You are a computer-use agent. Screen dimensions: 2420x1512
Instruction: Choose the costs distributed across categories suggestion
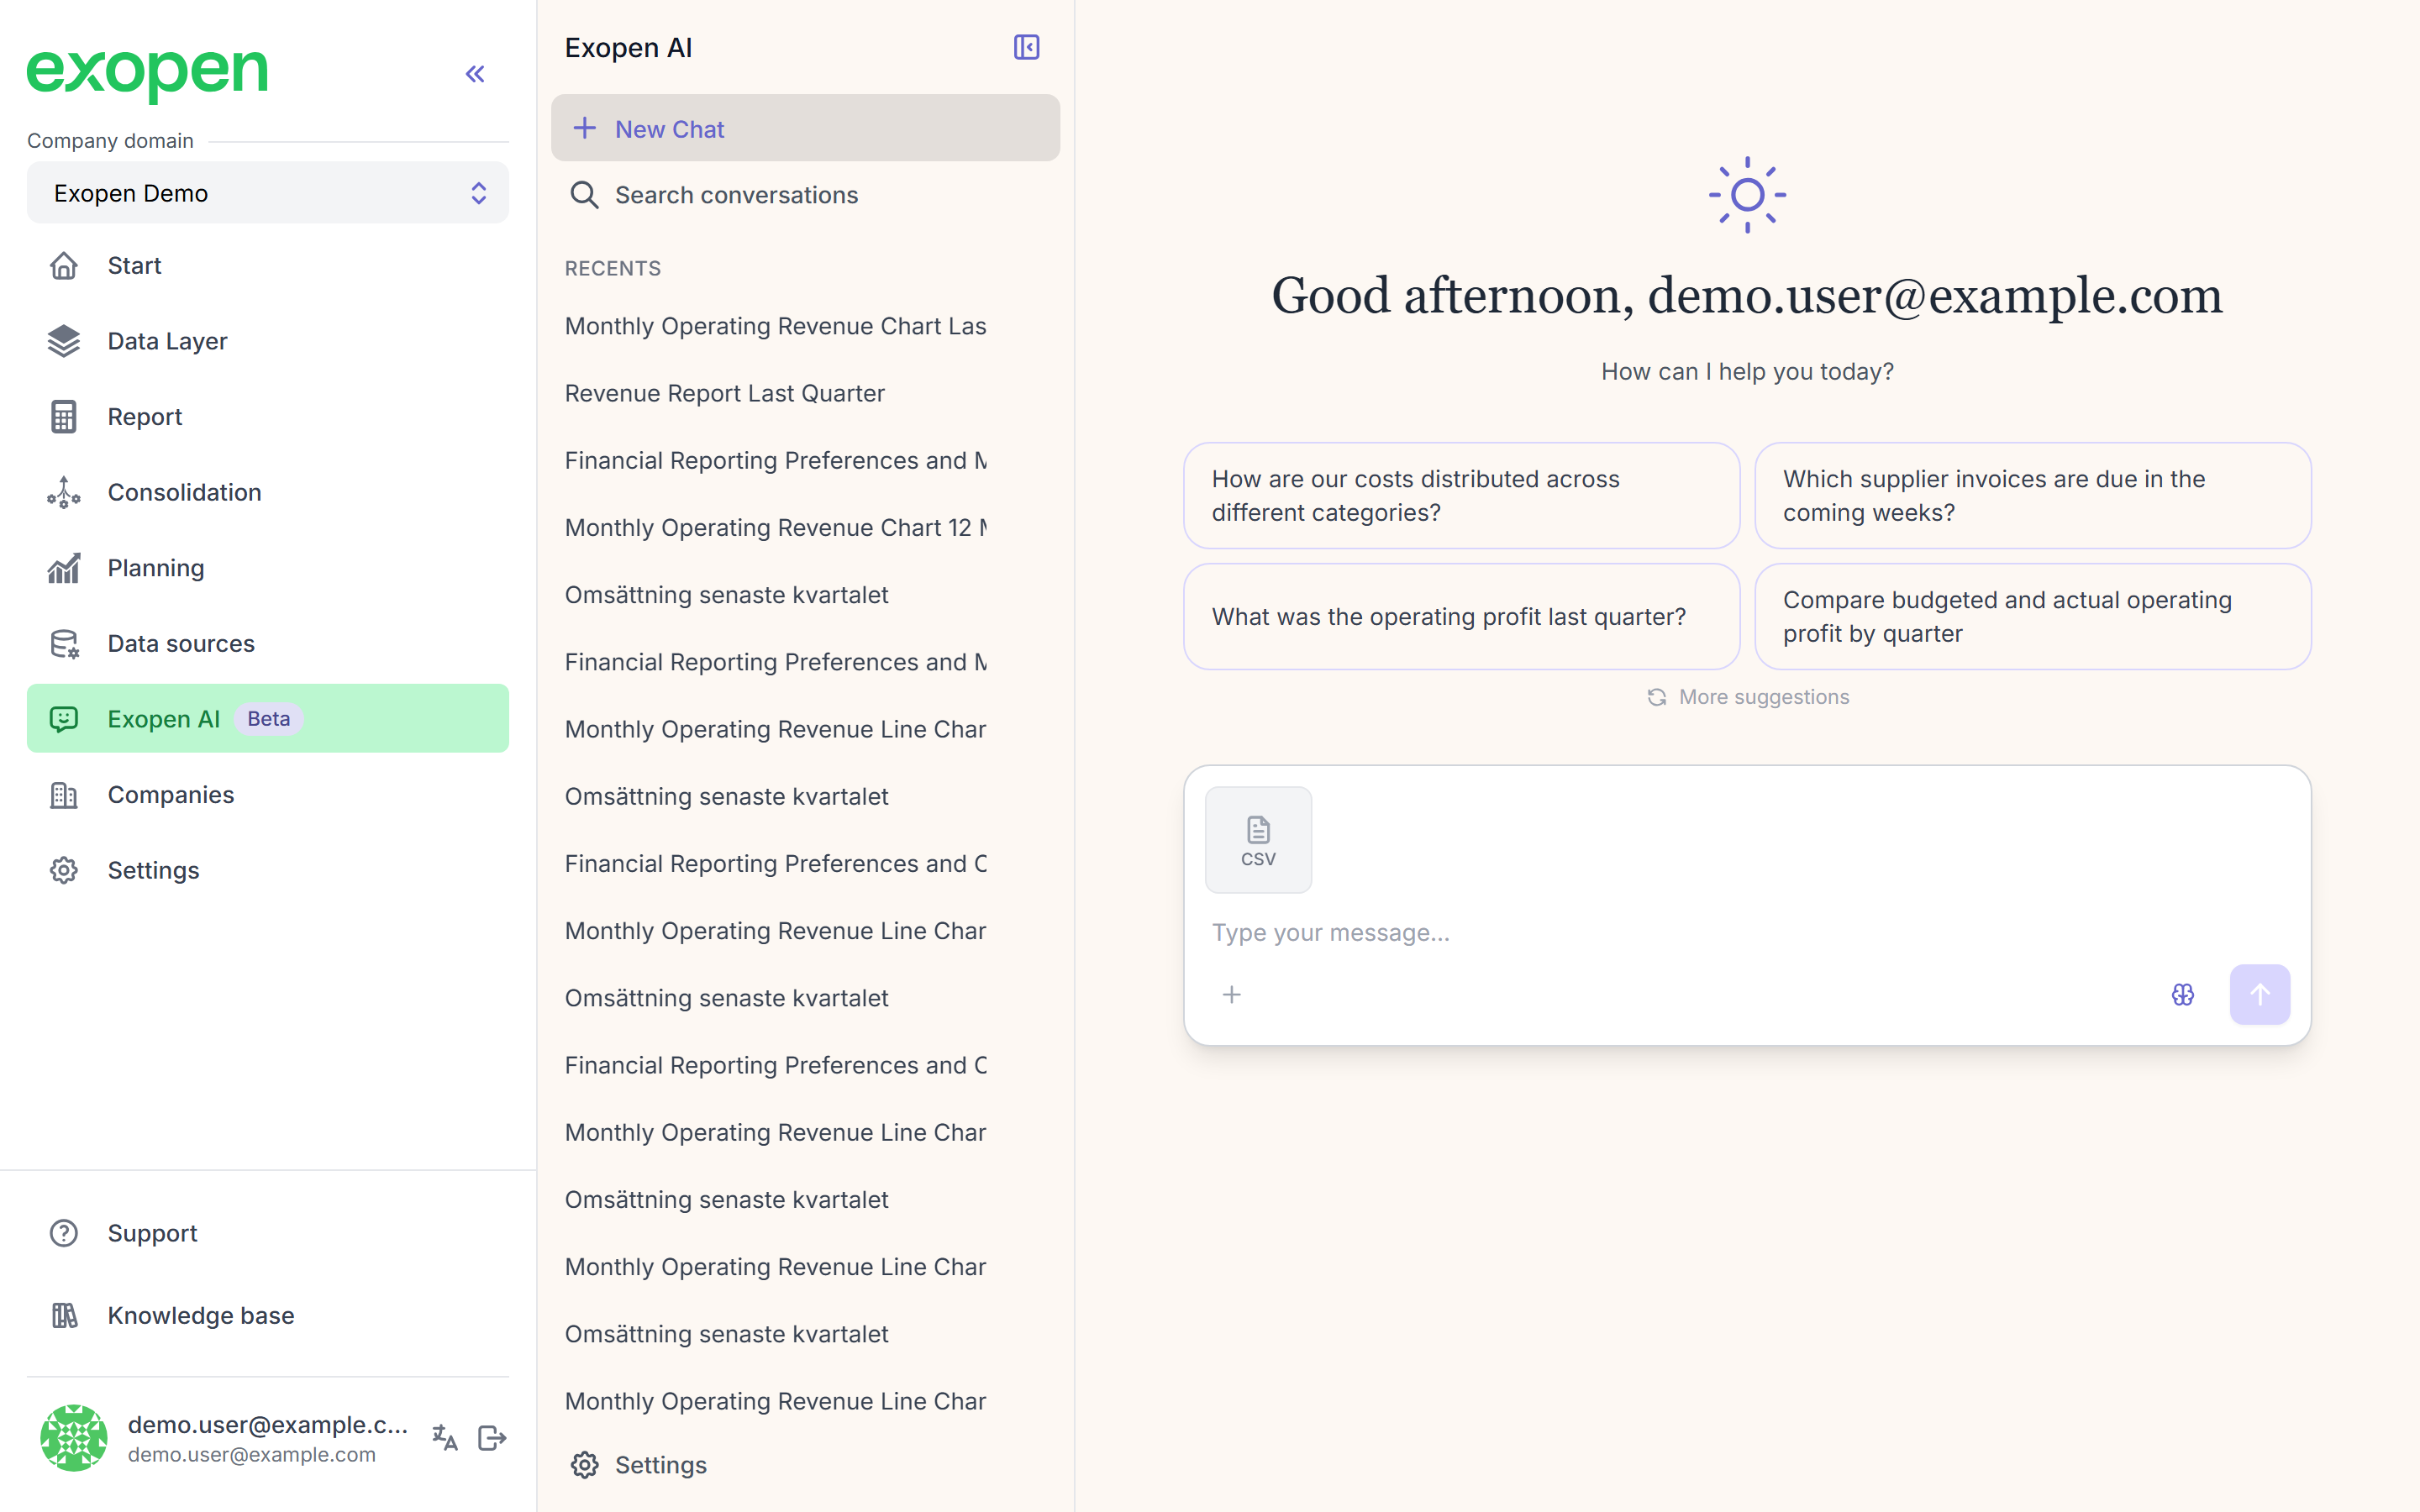tap(1461, 496)
